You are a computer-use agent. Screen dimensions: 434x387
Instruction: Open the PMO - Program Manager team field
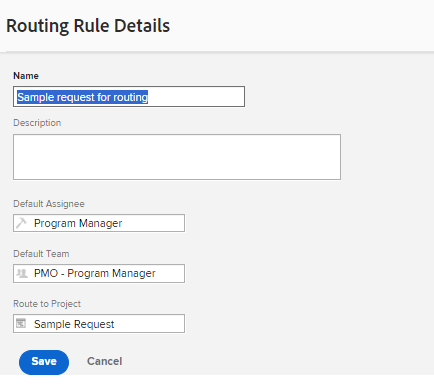tap(99, 273)
